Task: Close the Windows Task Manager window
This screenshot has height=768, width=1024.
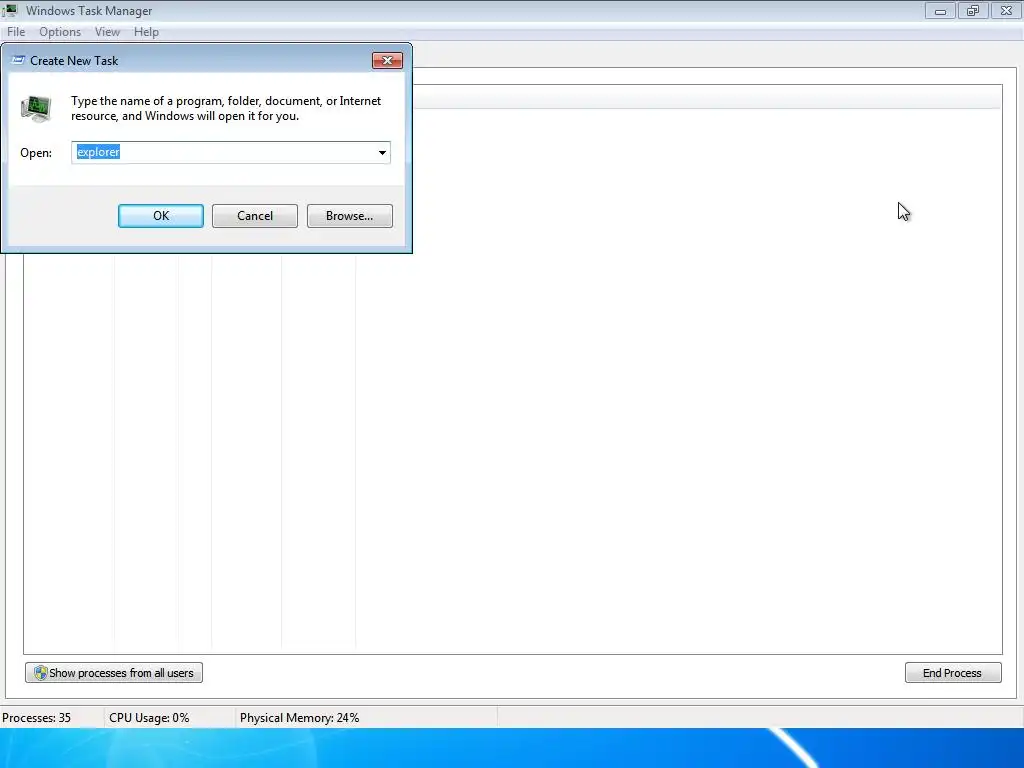Action: point(1006,11)
